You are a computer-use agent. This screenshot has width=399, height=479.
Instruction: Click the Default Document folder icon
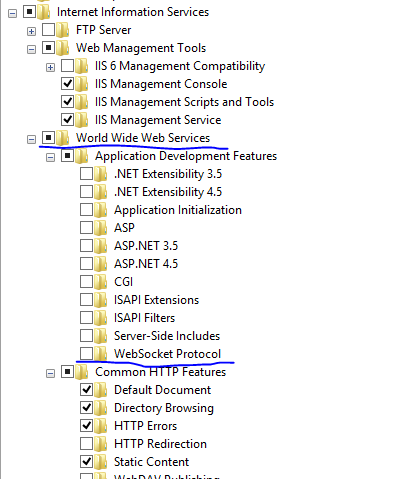click(101, 390)
